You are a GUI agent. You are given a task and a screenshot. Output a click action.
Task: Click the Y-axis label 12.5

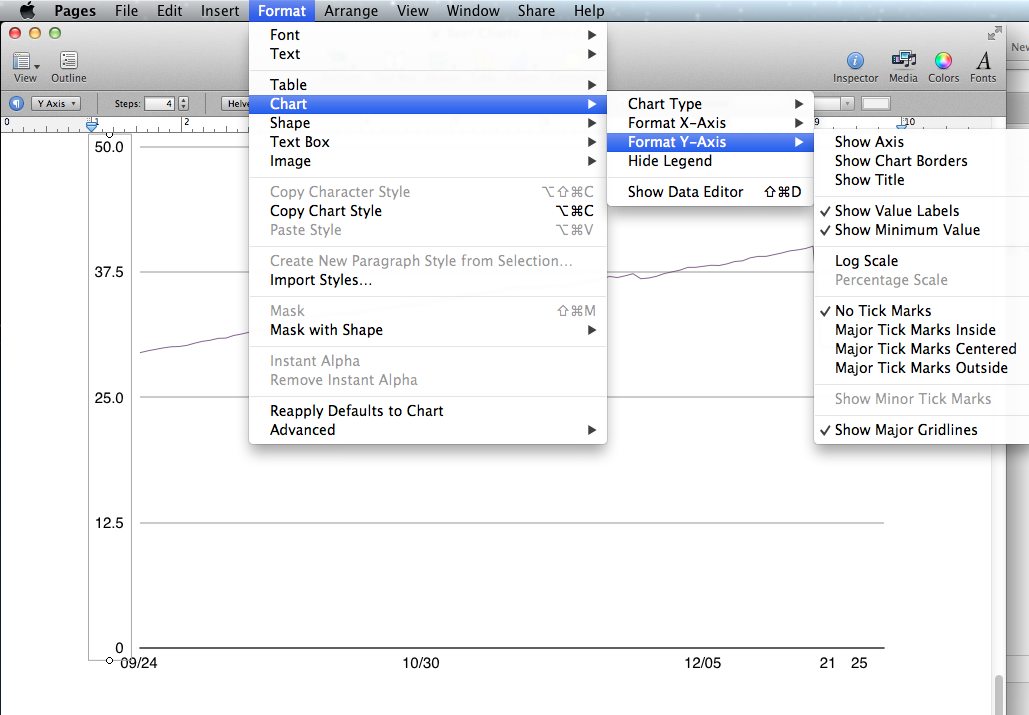click(x=109, y=523)
